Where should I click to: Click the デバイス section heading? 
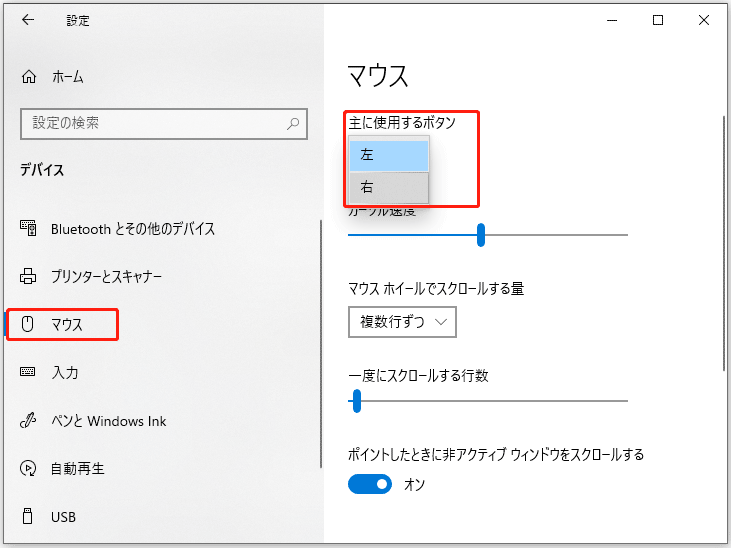[x=42, y=170]
